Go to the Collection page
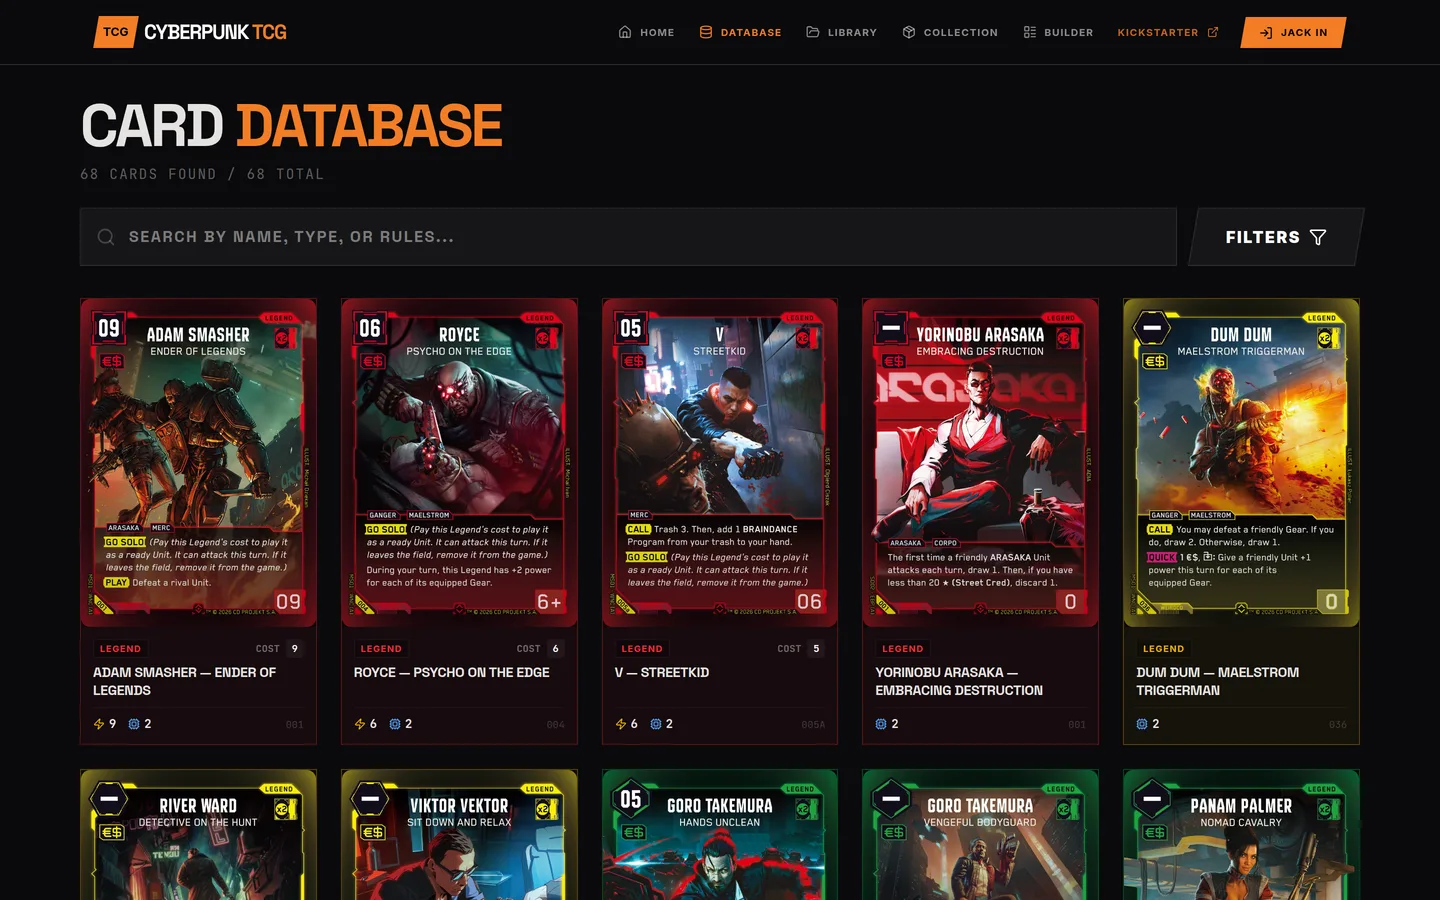1440x900 pixels. [x=950, y=32]
